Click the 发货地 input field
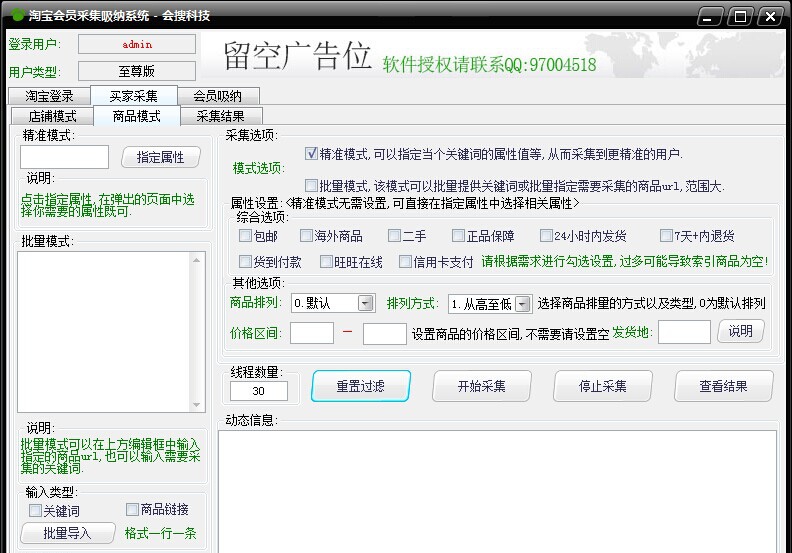The image size is (792, 553). [x=684, y=332]
